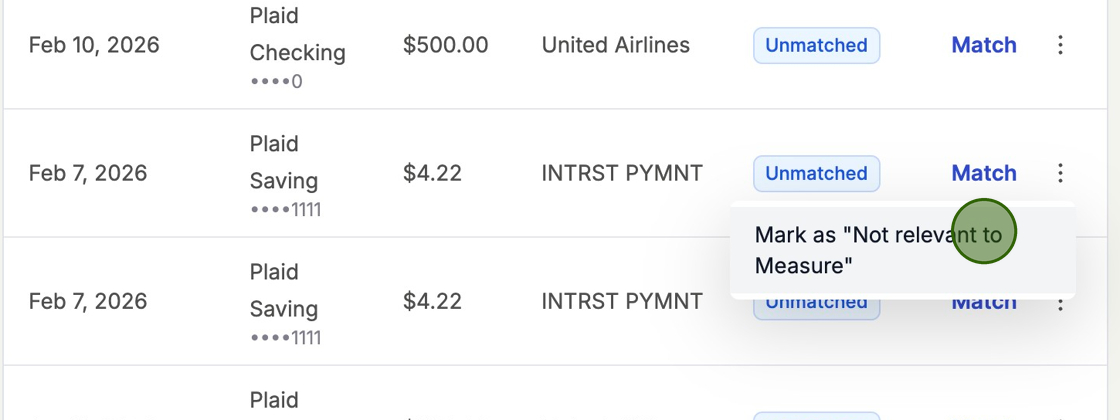
Task: Click the $500.00 amount cell
Action: 445,45
